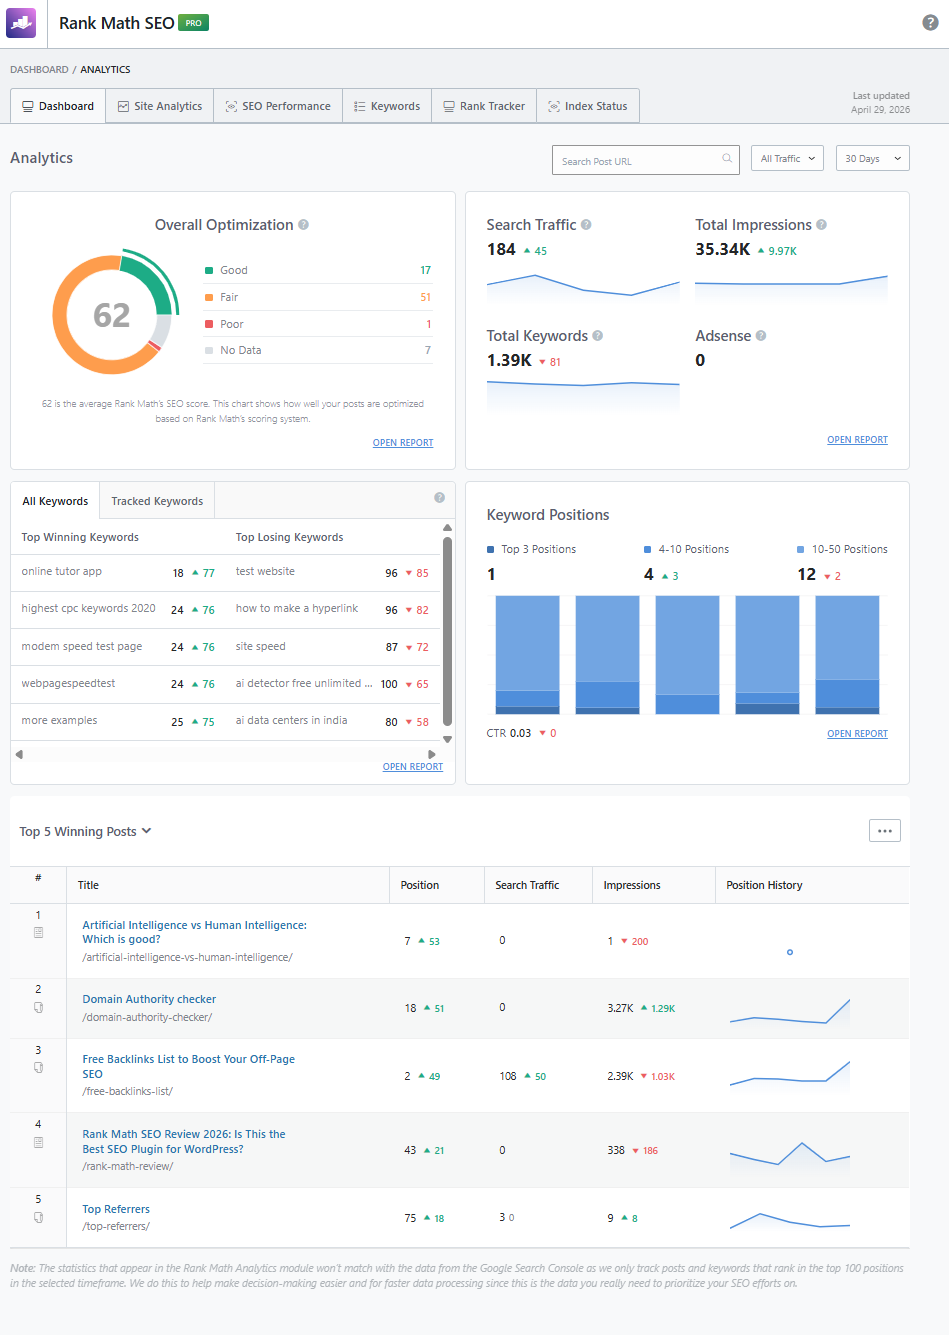949x1335 pixels.
Task: Open the Rank Tracker tab
Action: point(484,106)
